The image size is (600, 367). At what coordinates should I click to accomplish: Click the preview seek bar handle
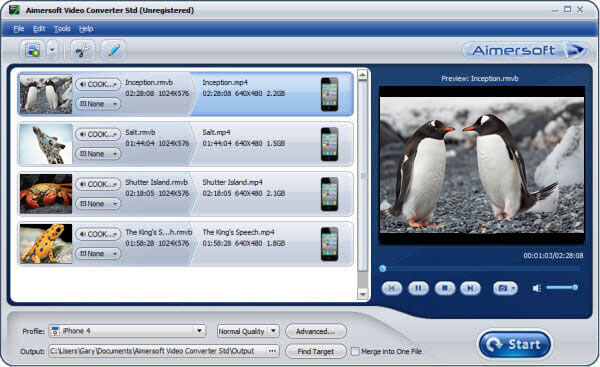(382, 269)
